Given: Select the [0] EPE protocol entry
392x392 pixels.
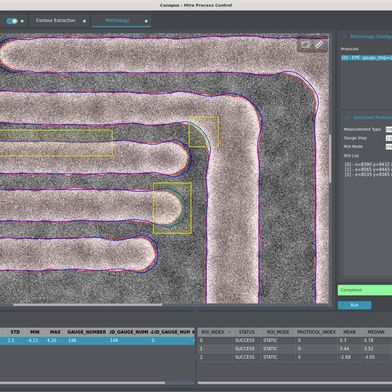Looking at the screenshot, I should point(366,58).
